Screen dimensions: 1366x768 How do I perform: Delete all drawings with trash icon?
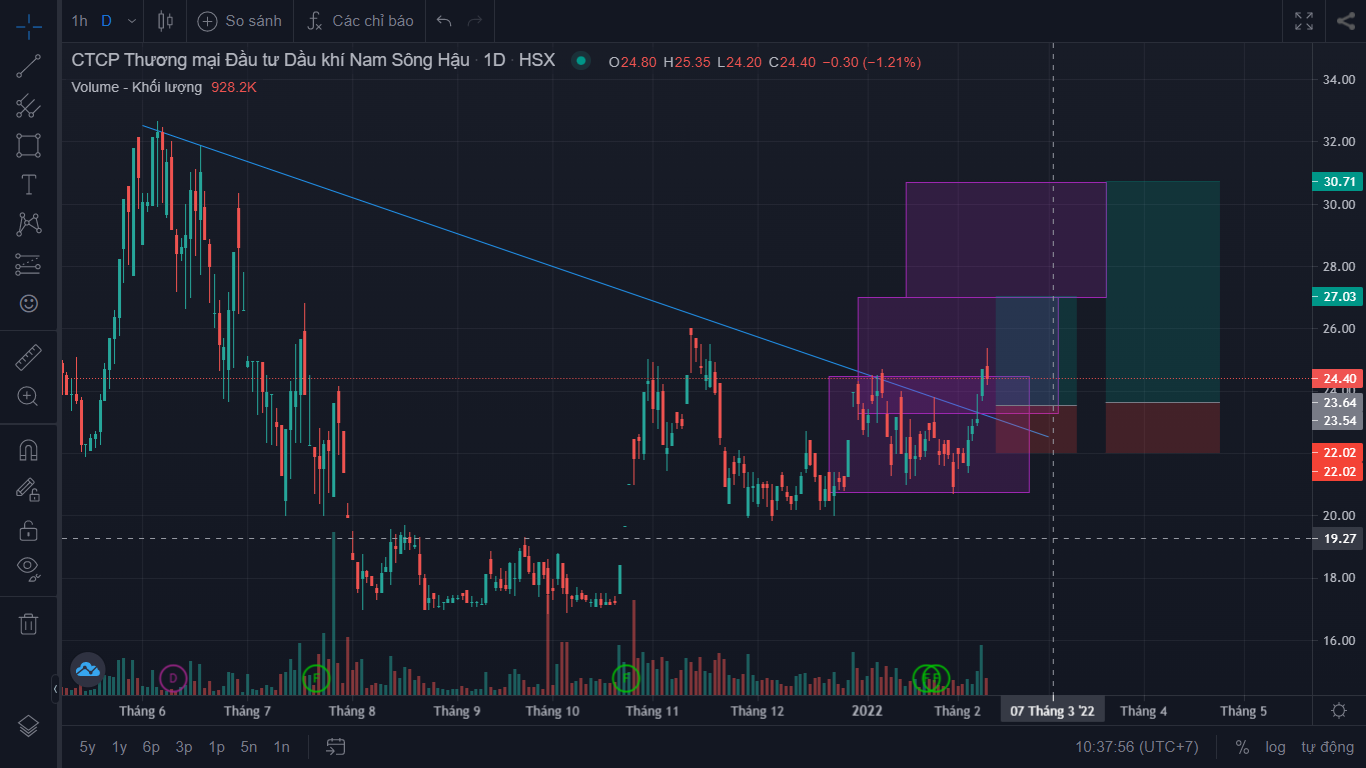click(29, 624)
